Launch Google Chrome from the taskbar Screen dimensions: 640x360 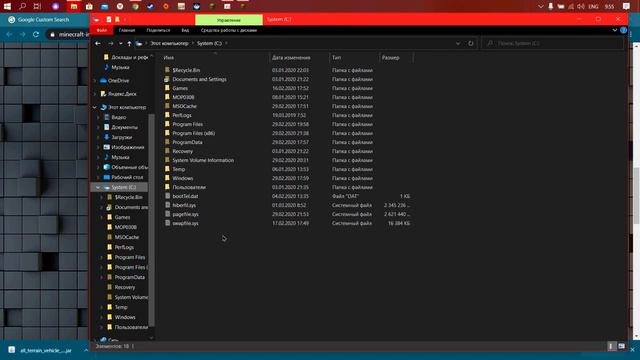(x=135, y=7)
